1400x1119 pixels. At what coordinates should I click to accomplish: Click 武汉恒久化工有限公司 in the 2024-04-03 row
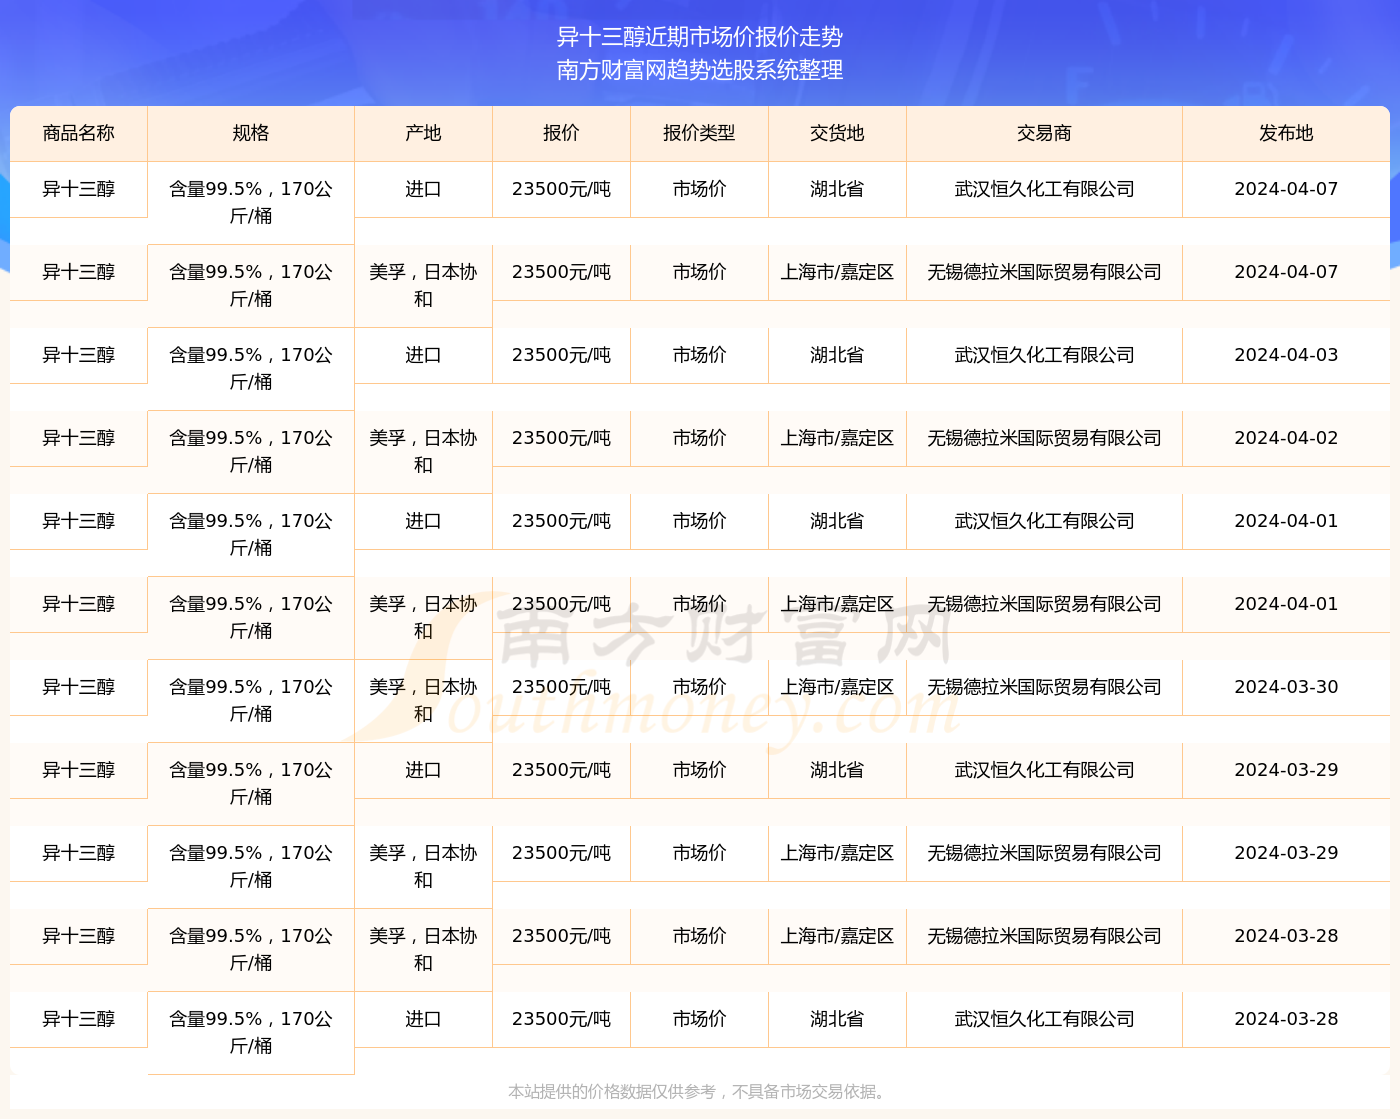tap(1044, 355)
